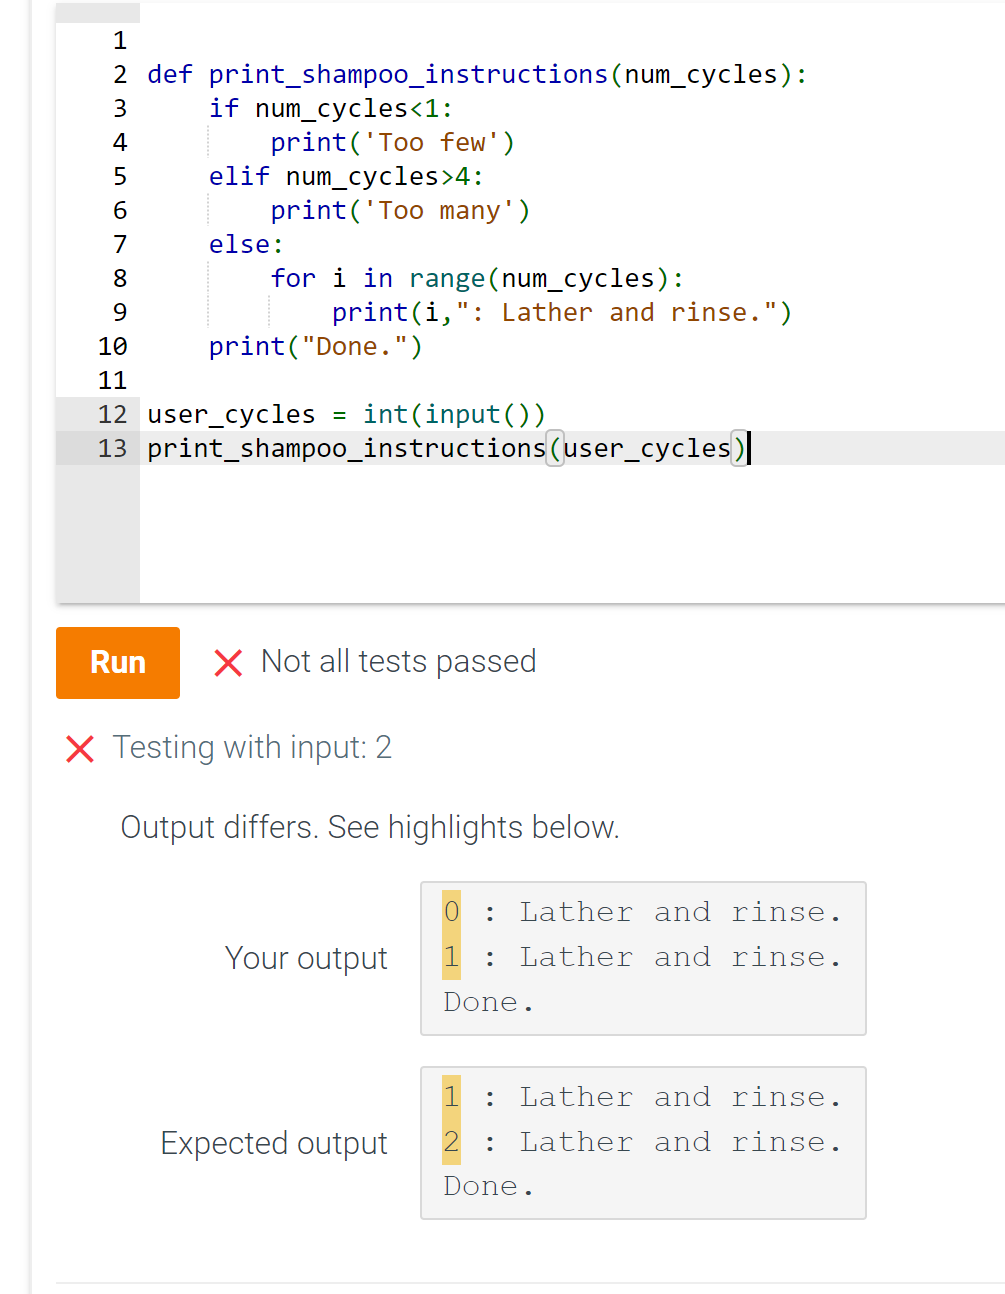Click the highlighted '1' in Expected output

point(451,1096)
